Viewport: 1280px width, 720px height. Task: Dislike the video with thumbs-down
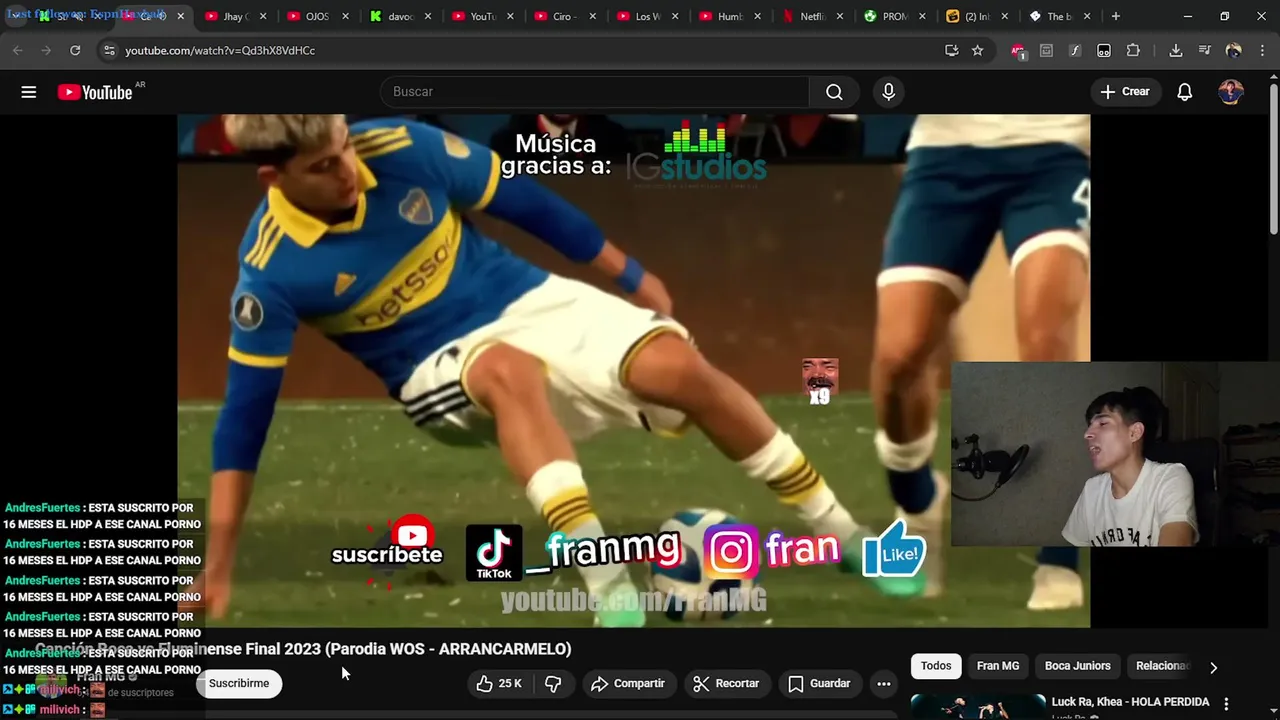553,684
